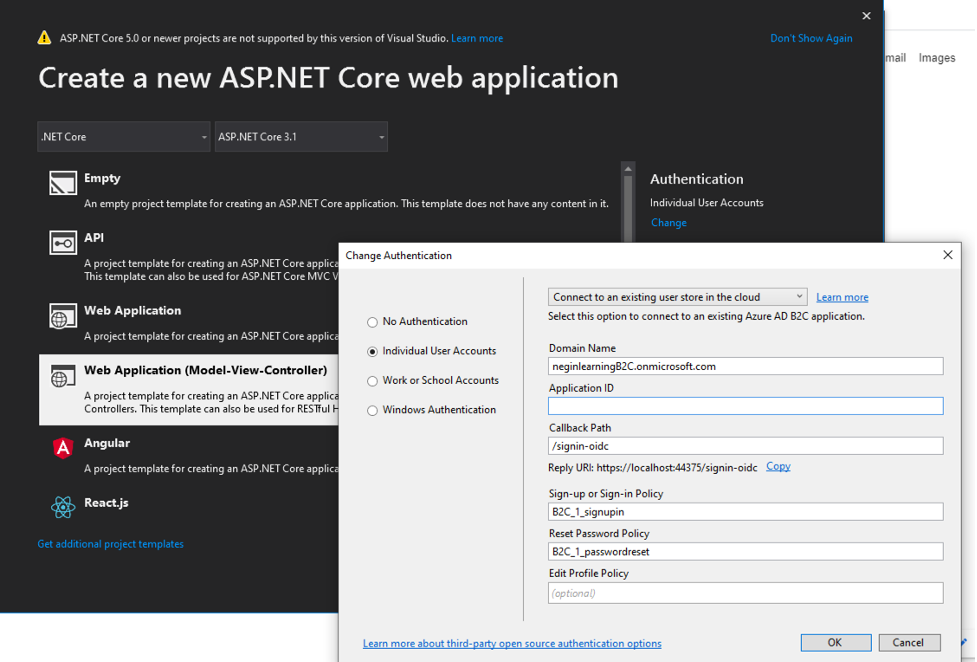Screen dimensions: 977x662
Task: Click the API template icon
Action: pos(63,243)
